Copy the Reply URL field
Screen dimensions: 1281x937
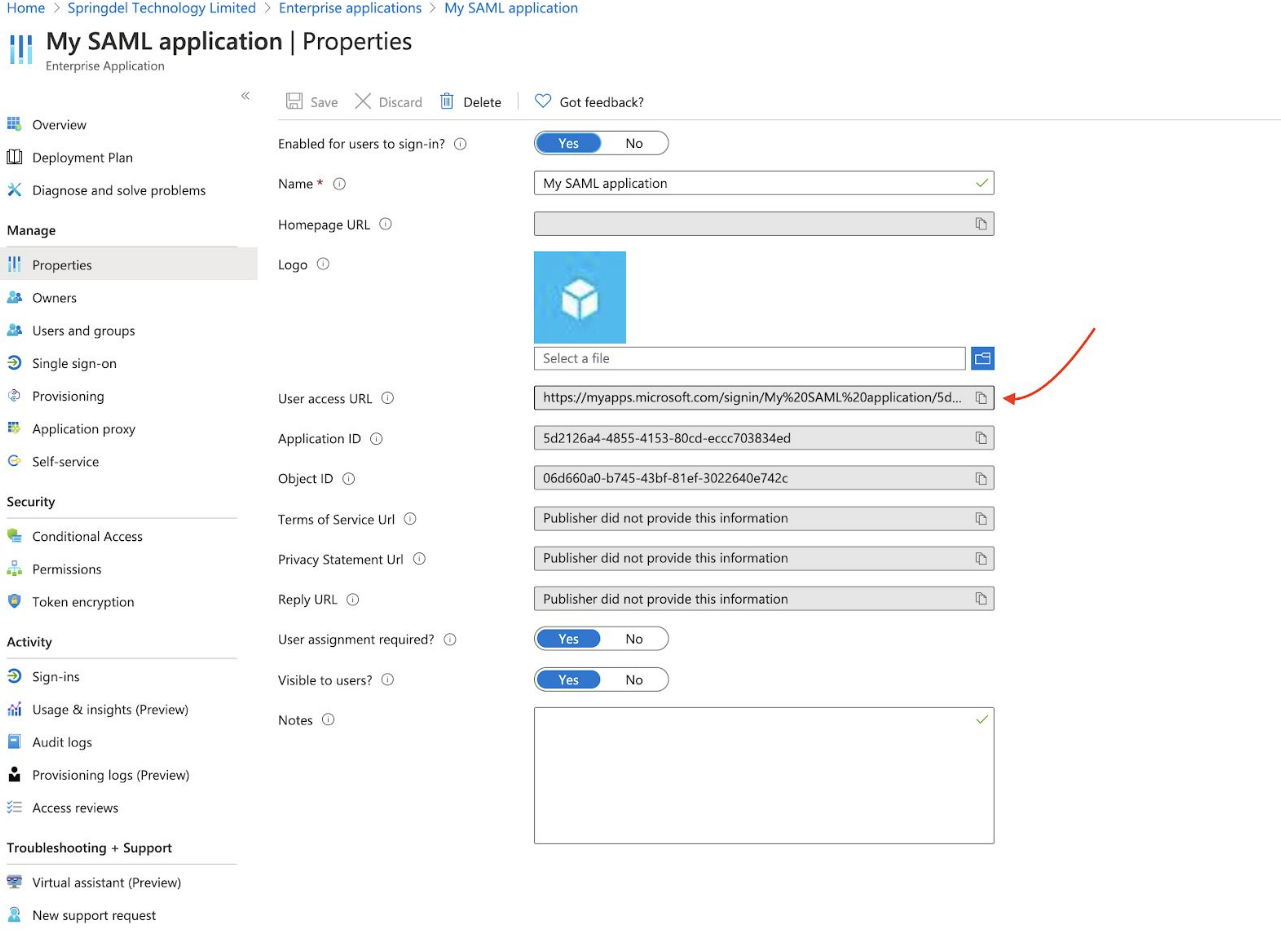981,599
